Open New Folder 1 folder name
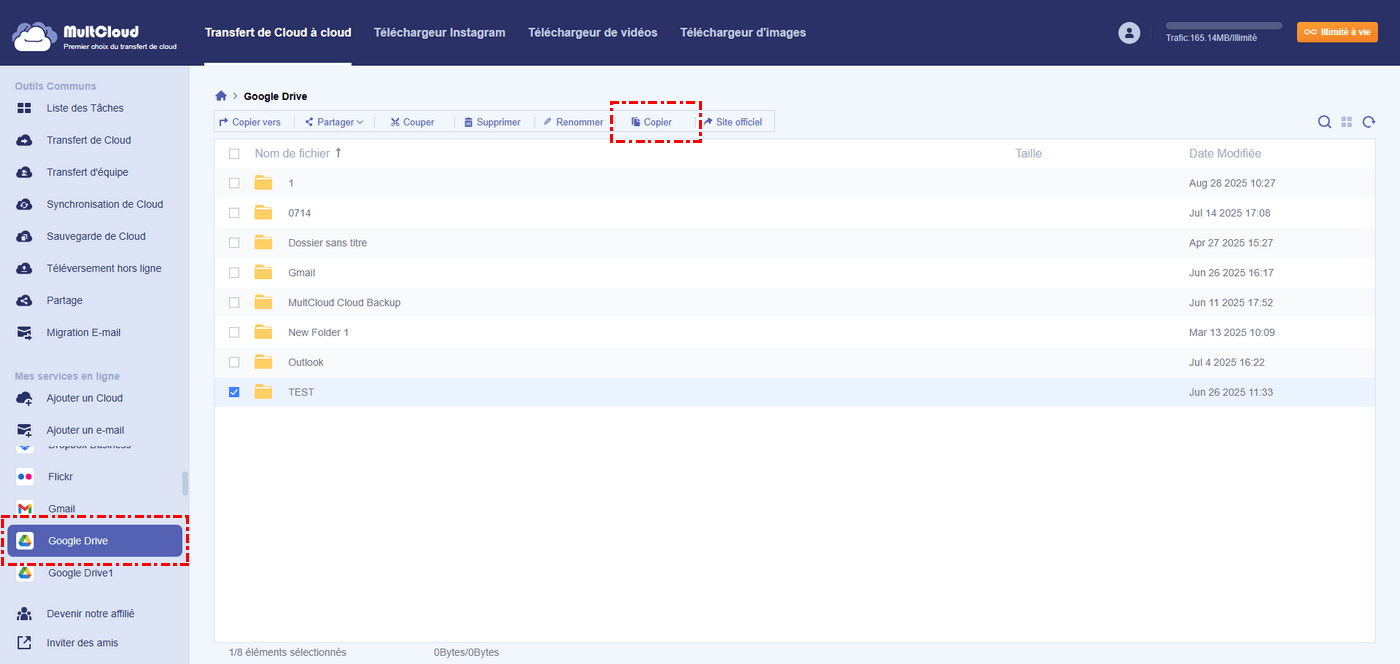Image resolution: width=1400 pixels, height=664 pixels. coord(318,332)
